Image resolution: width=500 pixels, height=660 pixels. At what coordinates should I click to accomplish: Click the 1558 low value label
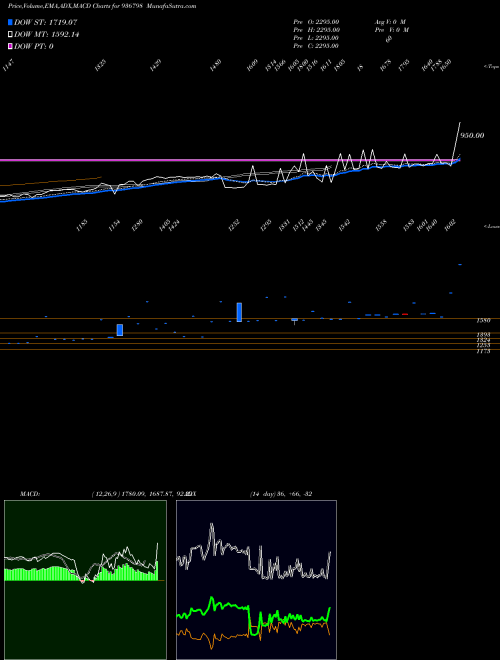(x=381, y=226)
